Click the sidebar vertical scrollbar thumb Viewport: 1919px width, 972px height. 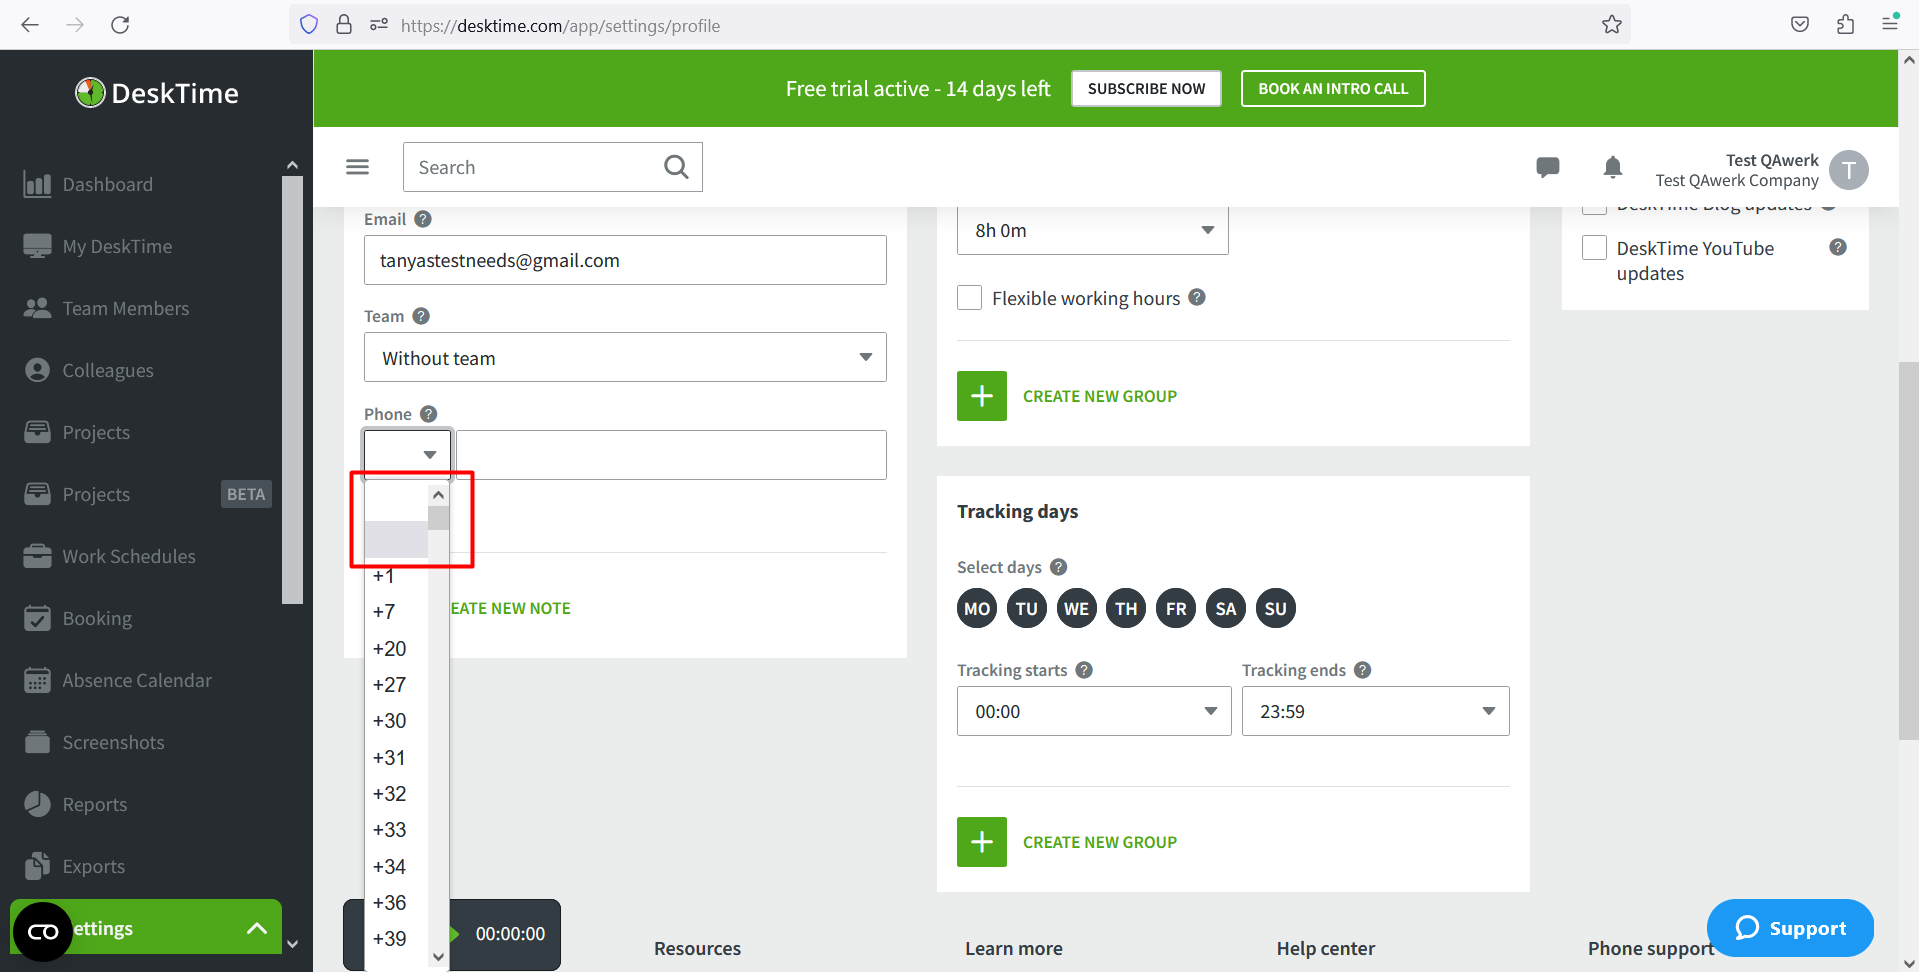[292, 390]
